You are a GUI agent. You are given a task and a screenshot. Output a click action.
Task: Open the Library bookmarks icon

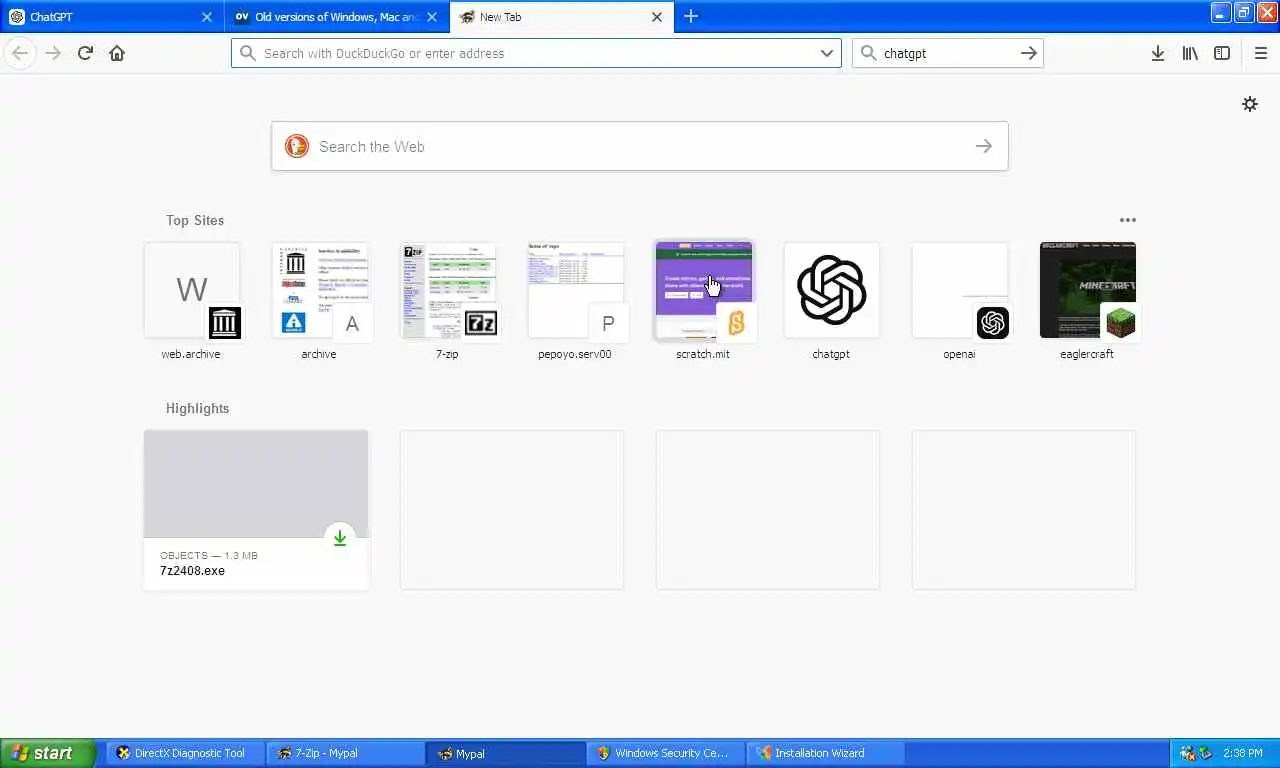[1189, 53]
